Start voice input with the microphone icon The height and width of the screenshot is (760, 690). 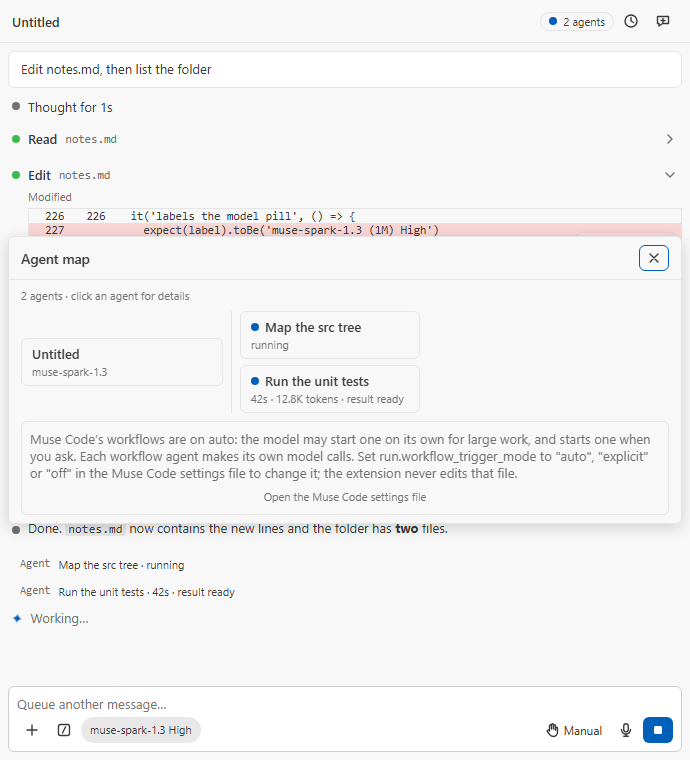click(x=626, y=730)
